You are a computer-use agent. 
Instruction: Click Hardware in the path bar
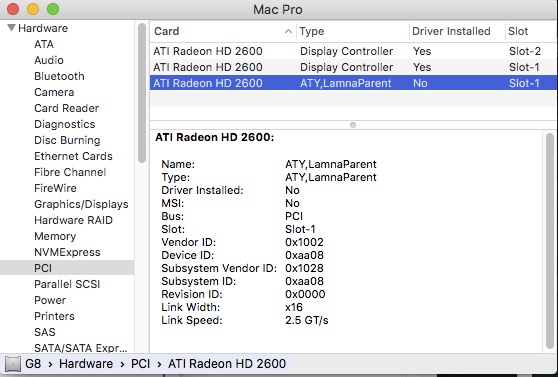point(86,364)
